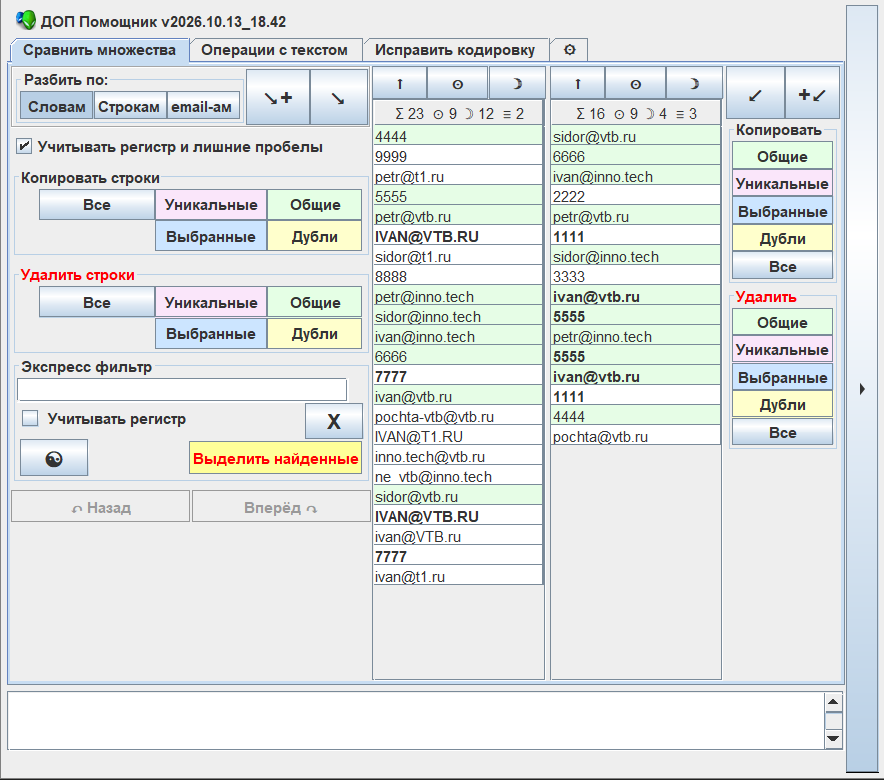Switch to 'Операции с текстом' tab
The width and height of the screenshot is (884, 780).
coord(275,50)
